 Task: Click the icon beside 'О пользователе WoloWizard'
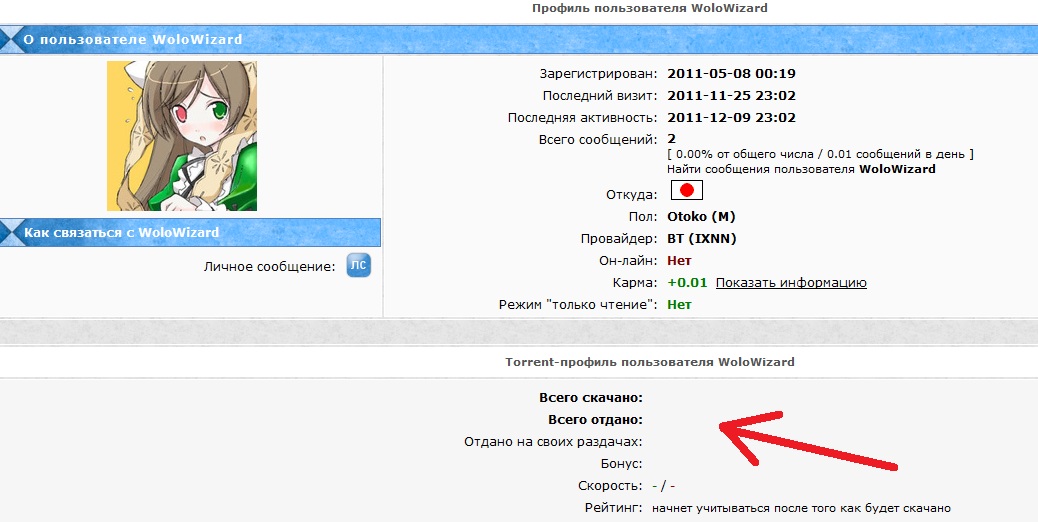tap(11, 41)
